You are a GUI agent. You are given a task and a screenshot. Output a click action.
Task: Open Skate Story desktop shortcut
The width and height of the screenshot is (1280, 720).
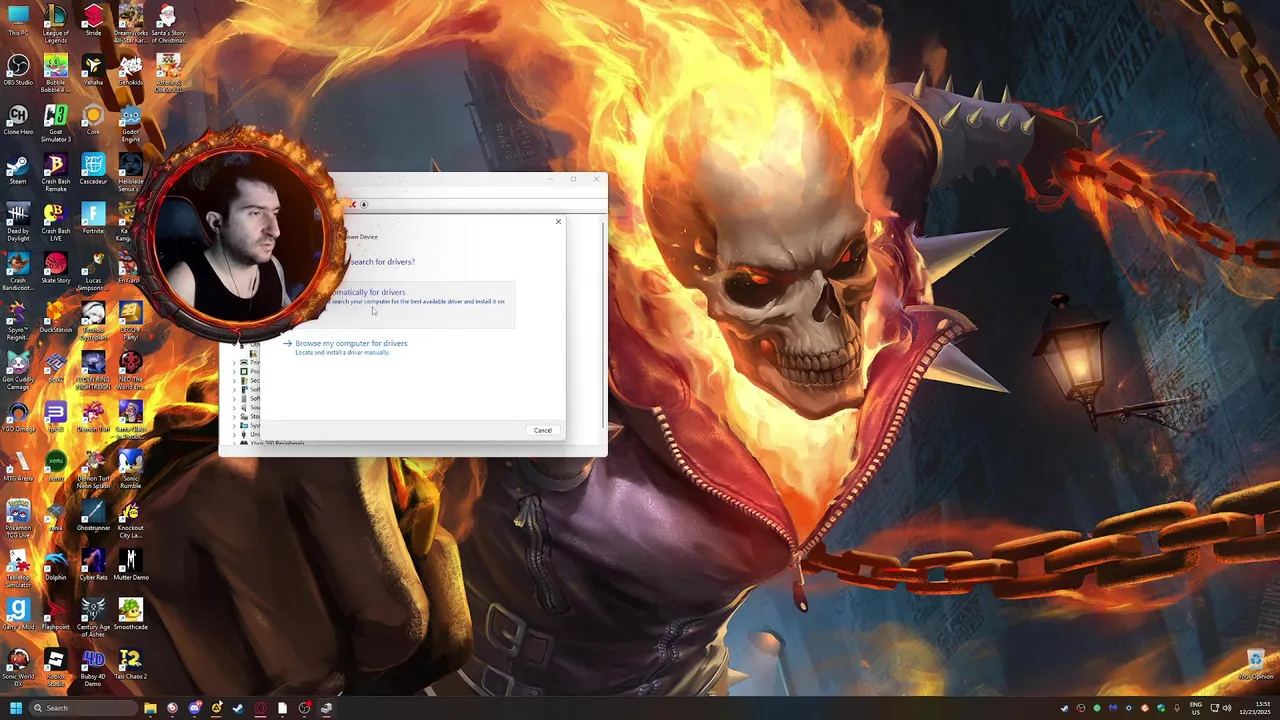click(x=56, y=268)
